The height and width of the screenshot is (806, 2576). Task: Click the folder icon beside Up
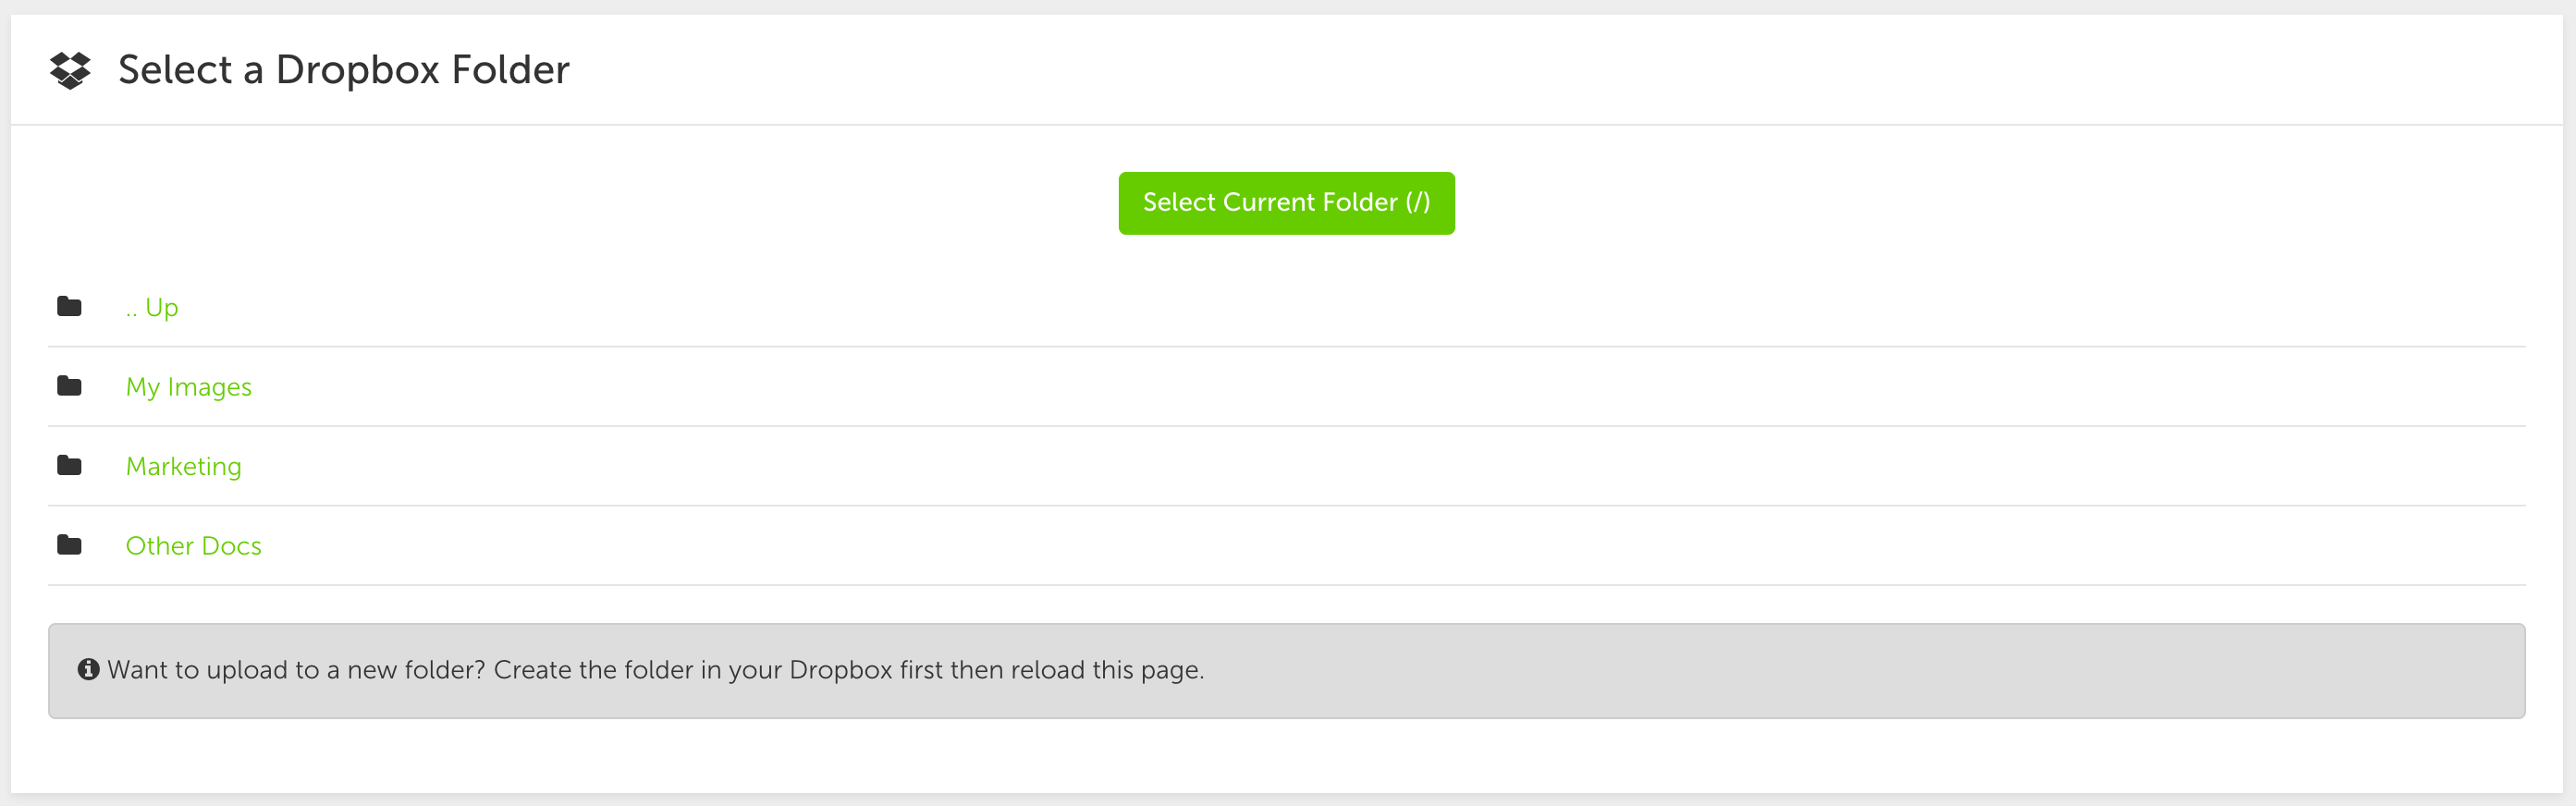click(69, 306)
